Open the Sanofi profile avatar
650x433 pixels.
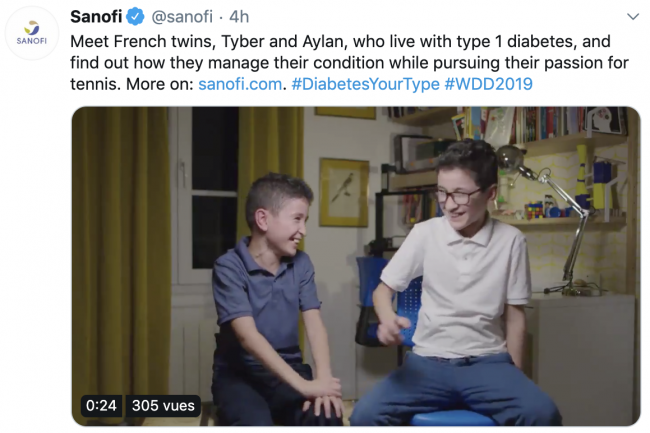pyautogui.click(x=32, y=33)
